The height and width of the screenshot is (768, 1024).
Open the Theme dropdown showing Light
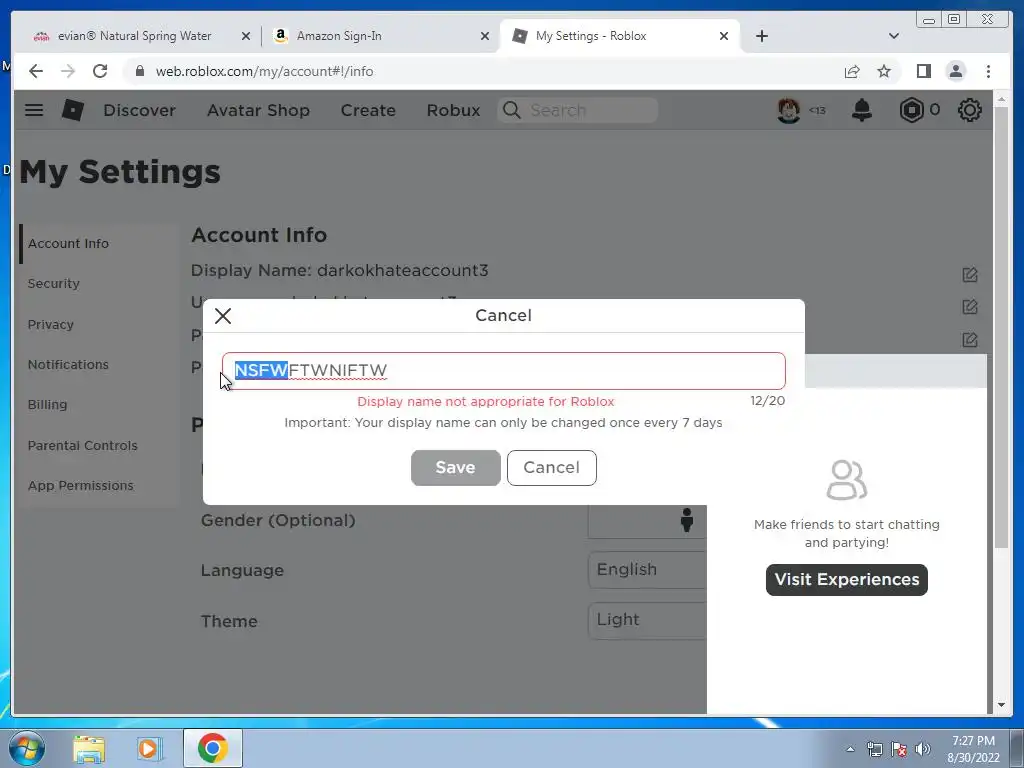[647, 620]
